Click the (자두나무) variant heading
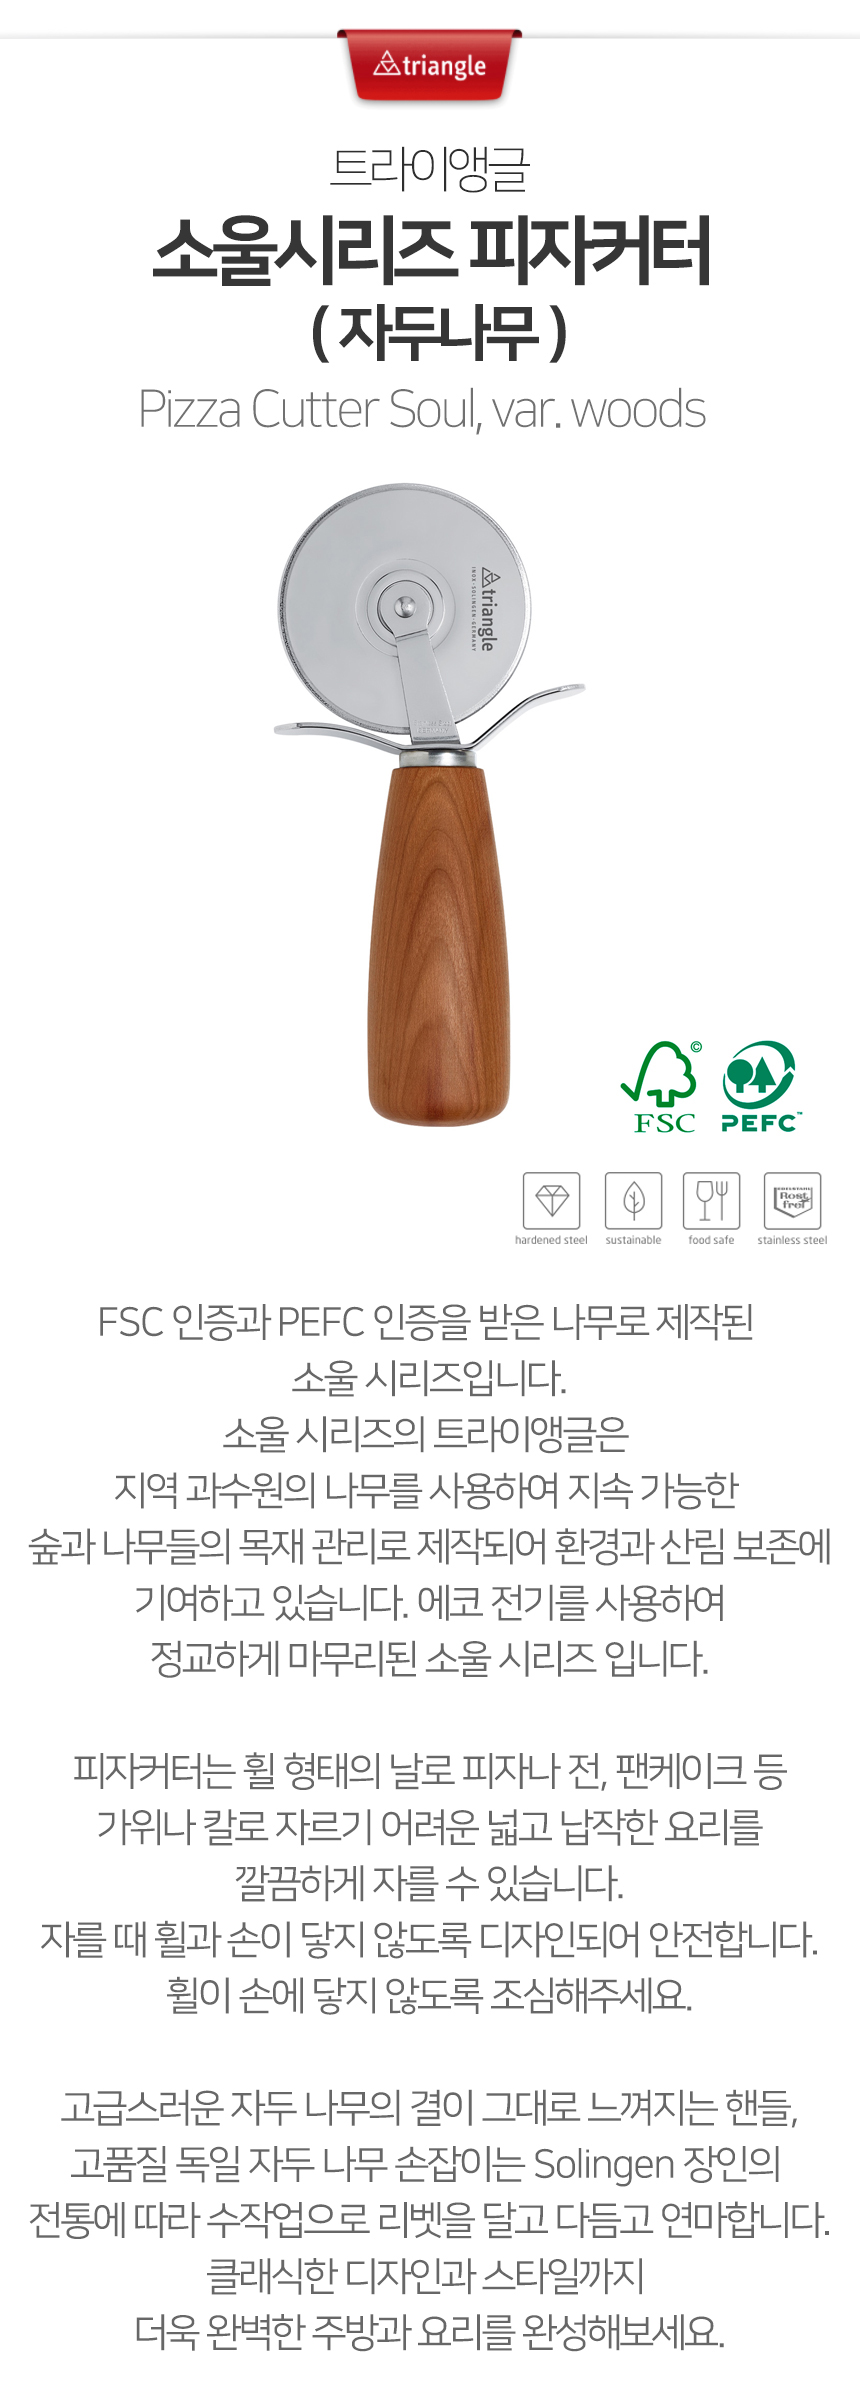Viewport: 860px width, 2396px height. 439,332
